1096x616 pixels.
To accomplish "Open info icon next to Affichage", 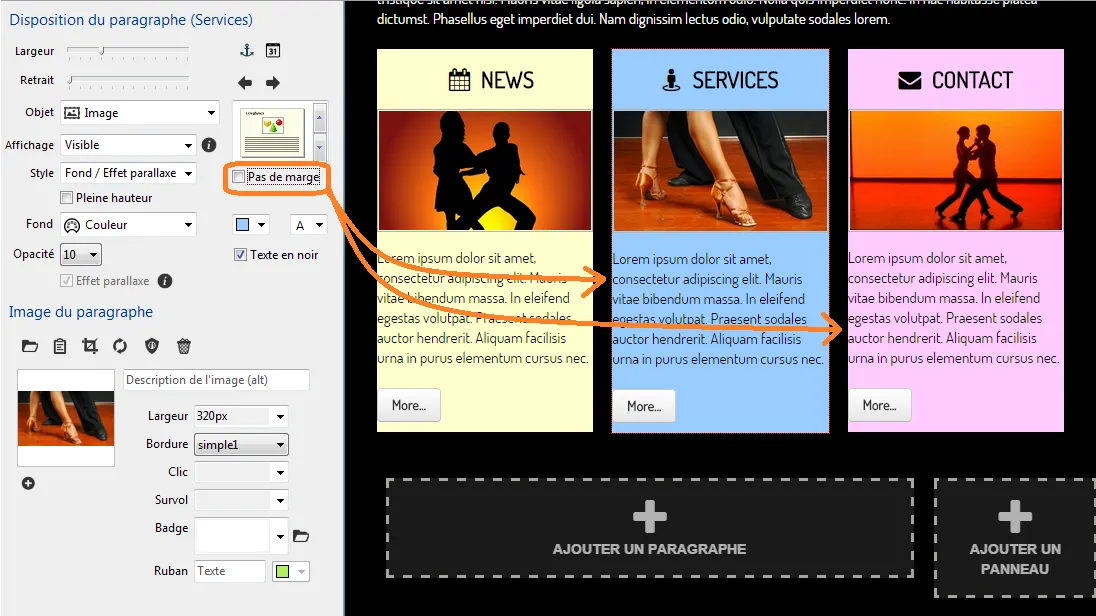I will tap(208, 145).
